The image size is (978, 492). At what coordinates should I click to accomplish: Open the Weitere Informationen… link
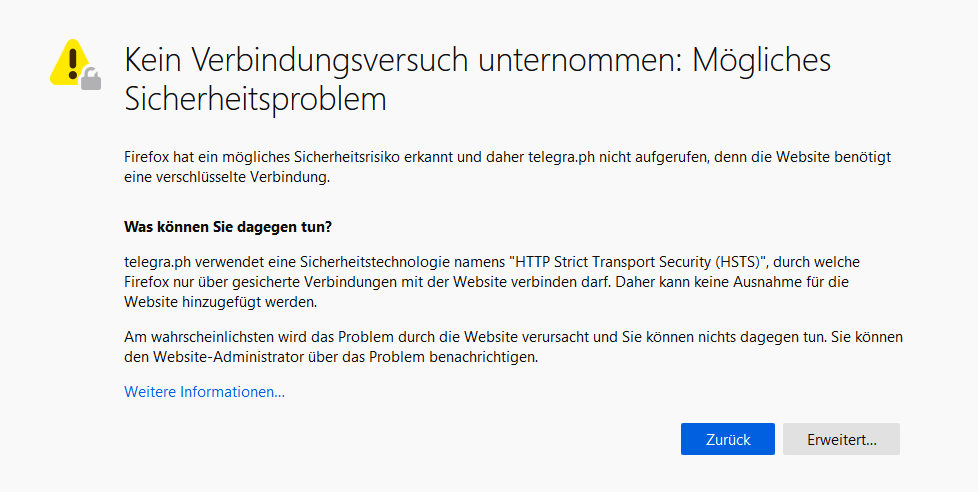[205, 392]
